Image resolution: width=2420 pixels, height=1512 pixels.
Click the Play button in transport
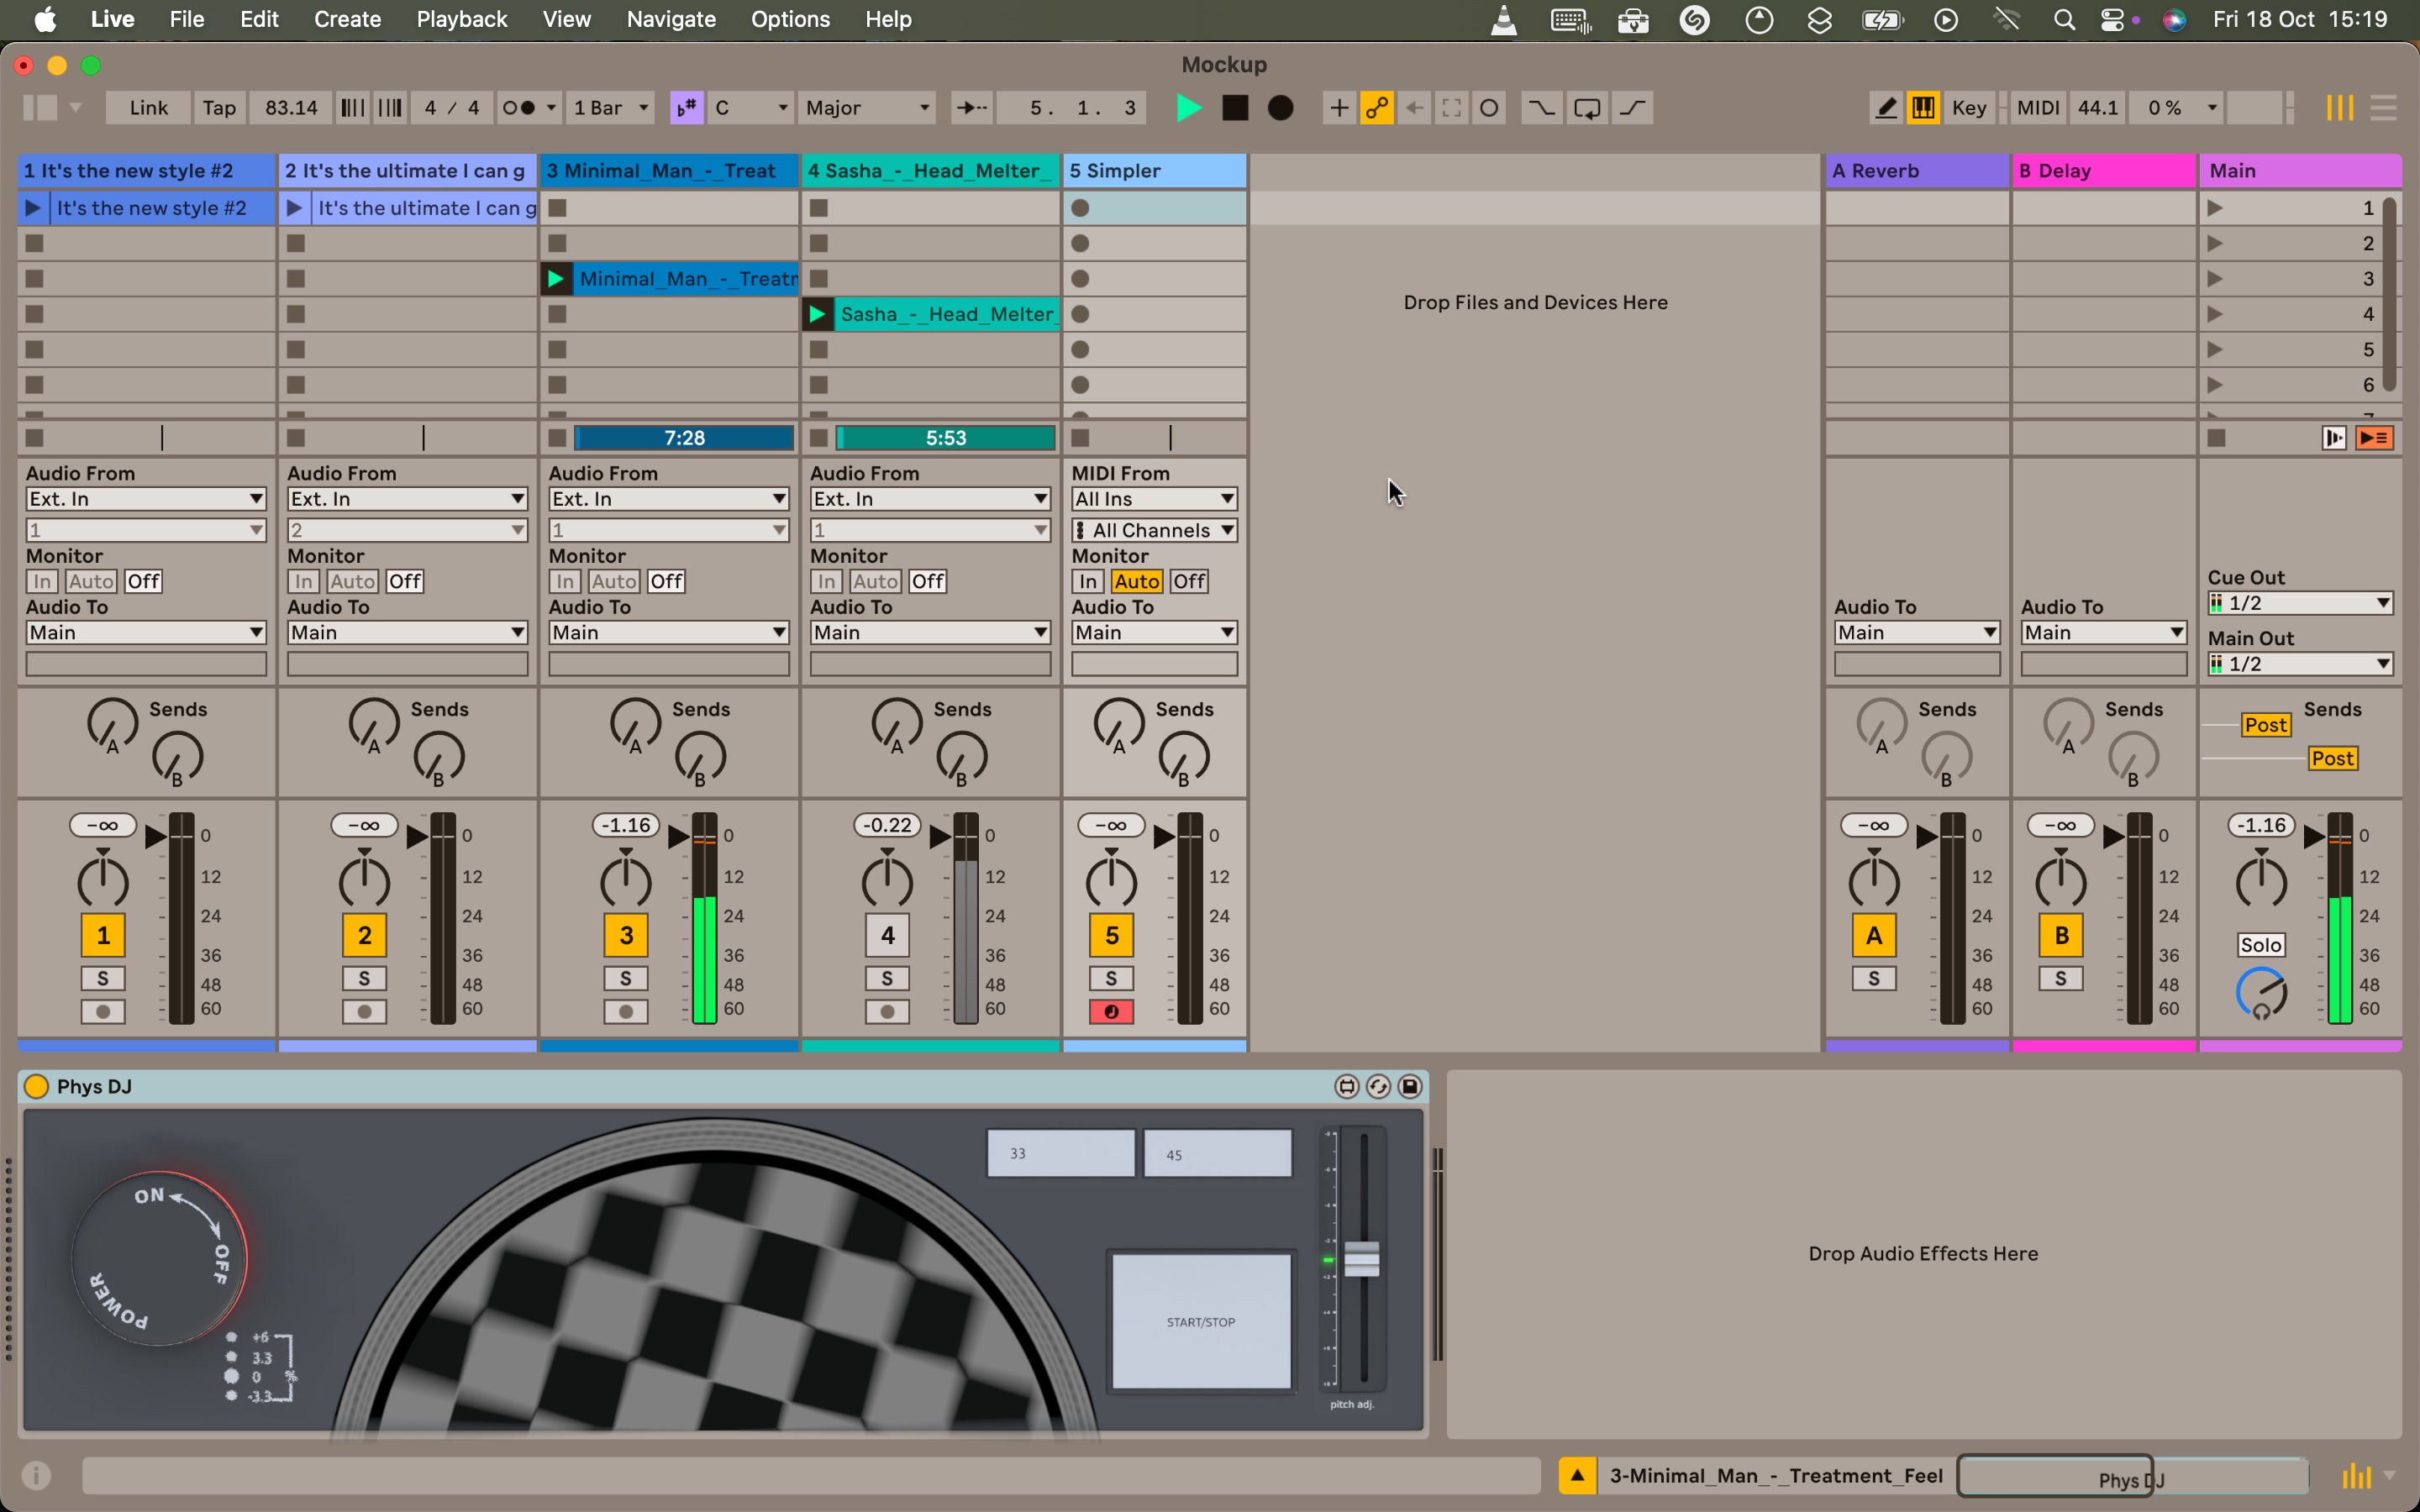pyautogui.click(x=1188, y=108)
